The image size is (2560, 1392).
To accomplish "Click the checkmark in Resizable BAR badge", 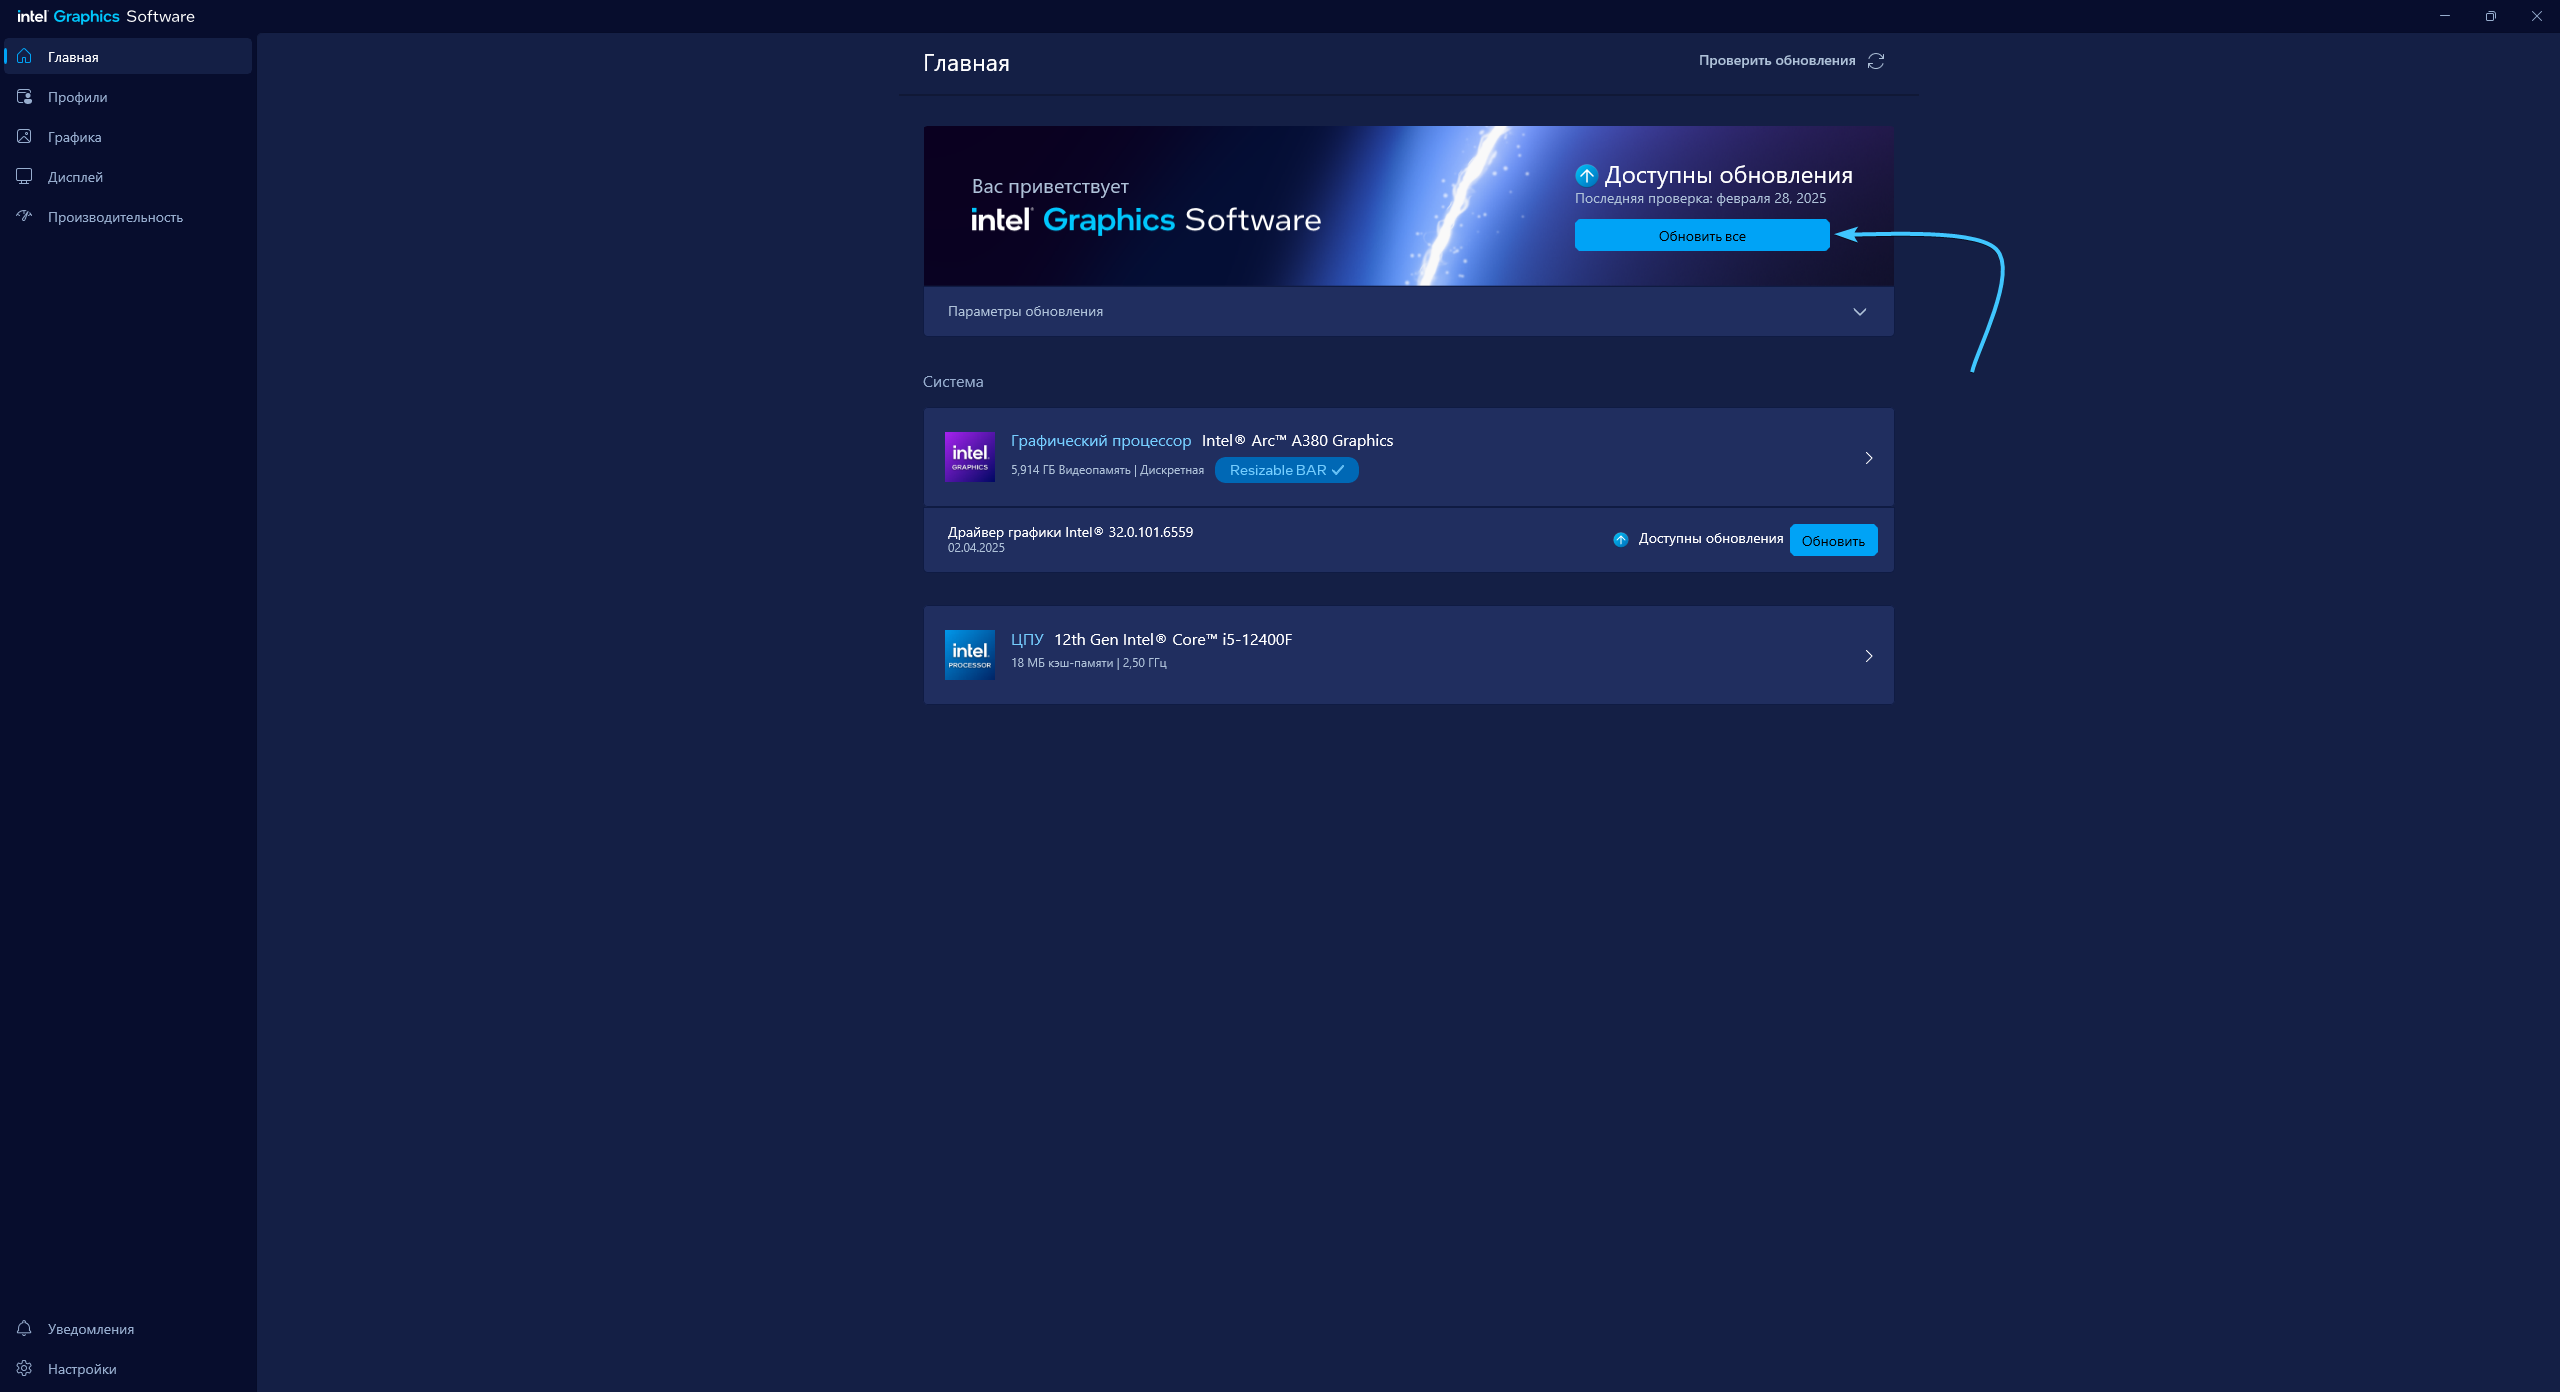I will [1338, 470].
